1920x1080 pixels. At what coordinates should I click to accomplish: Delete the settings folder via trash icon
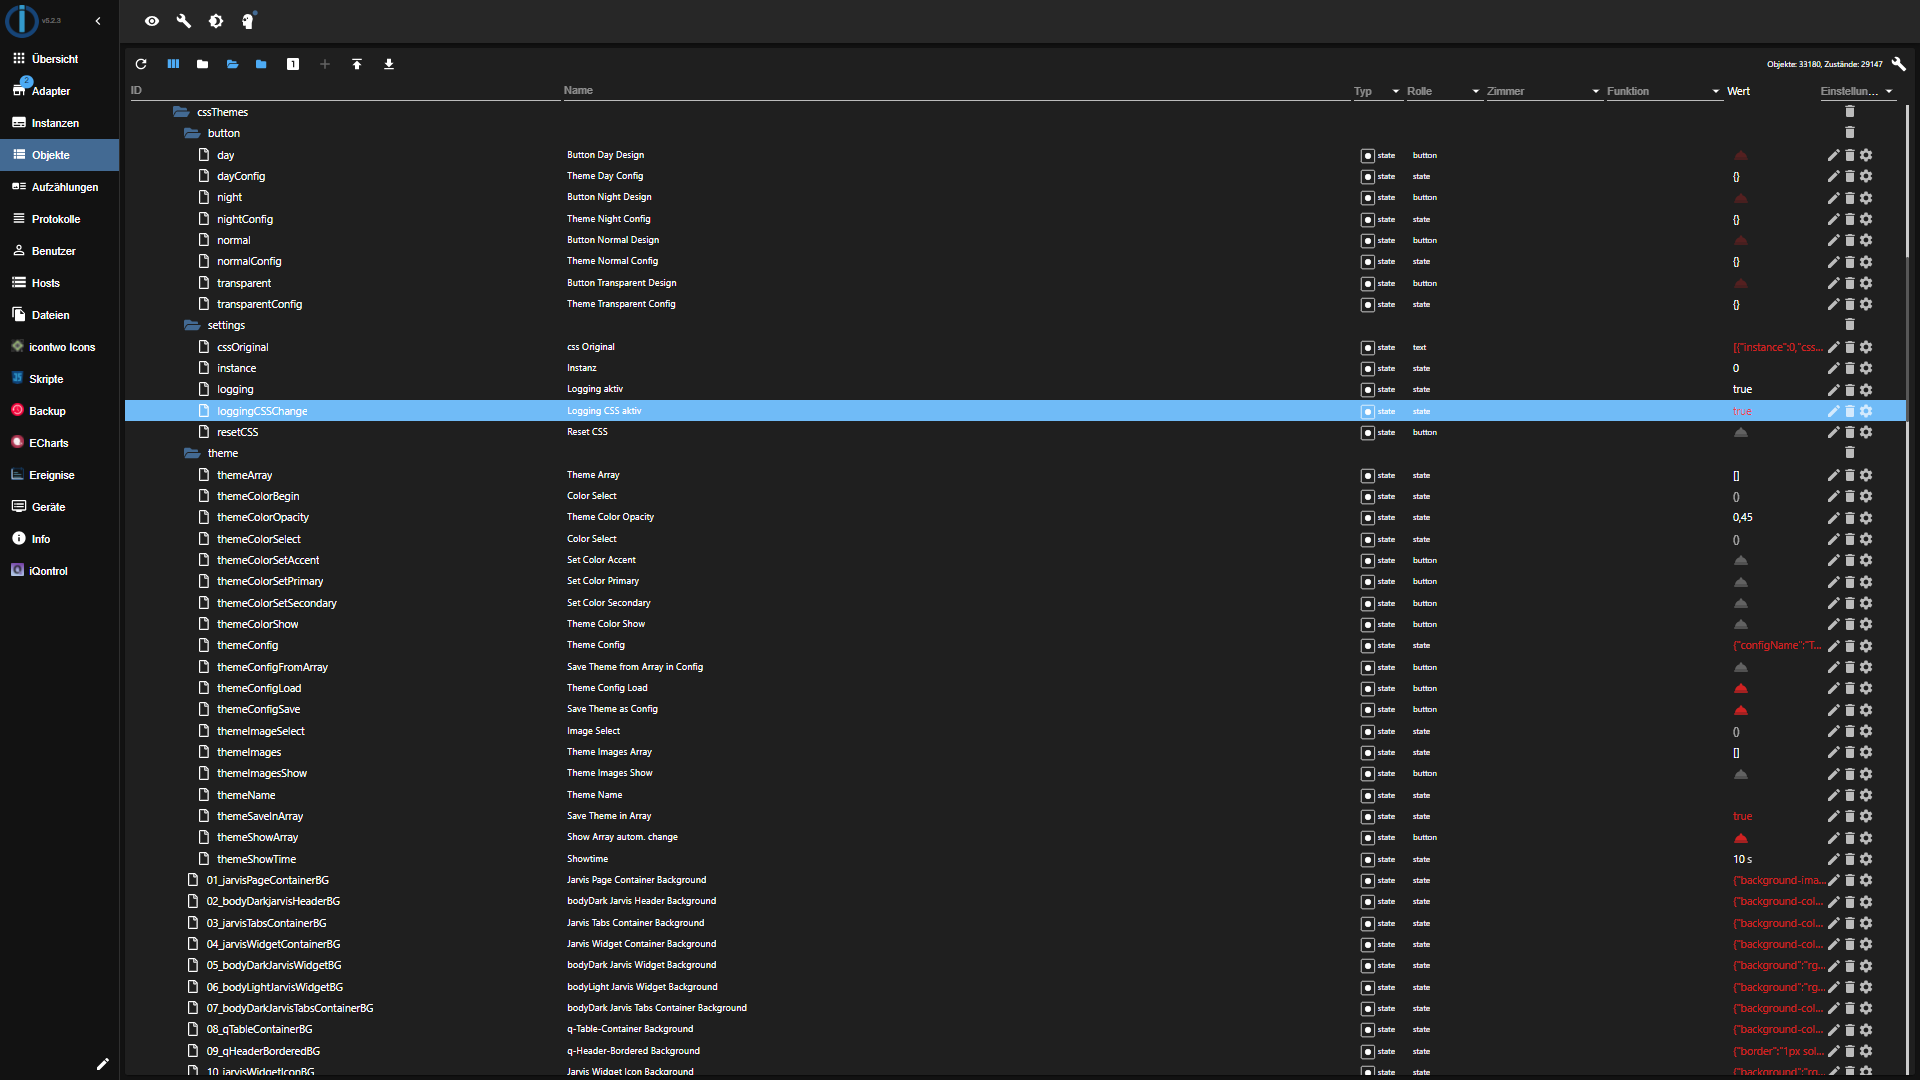coord(1850,325)
